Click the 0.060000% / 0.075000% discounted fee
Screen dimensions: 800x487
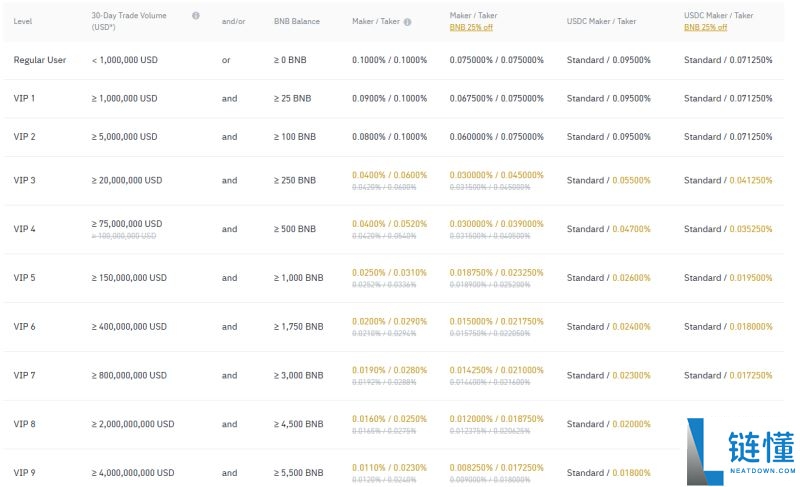pyautogui.click(x=496, y=137)
